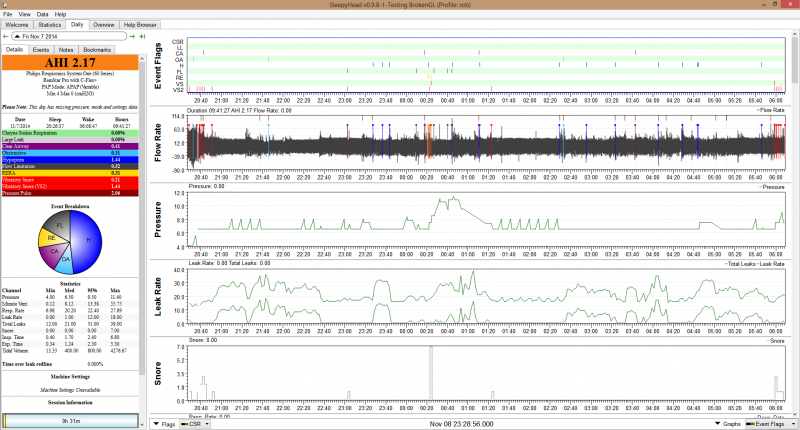The height and width of the screenshot is (430, 800).
Task: Open the CSR flag selector dropdown
Action: coord(194,424)
